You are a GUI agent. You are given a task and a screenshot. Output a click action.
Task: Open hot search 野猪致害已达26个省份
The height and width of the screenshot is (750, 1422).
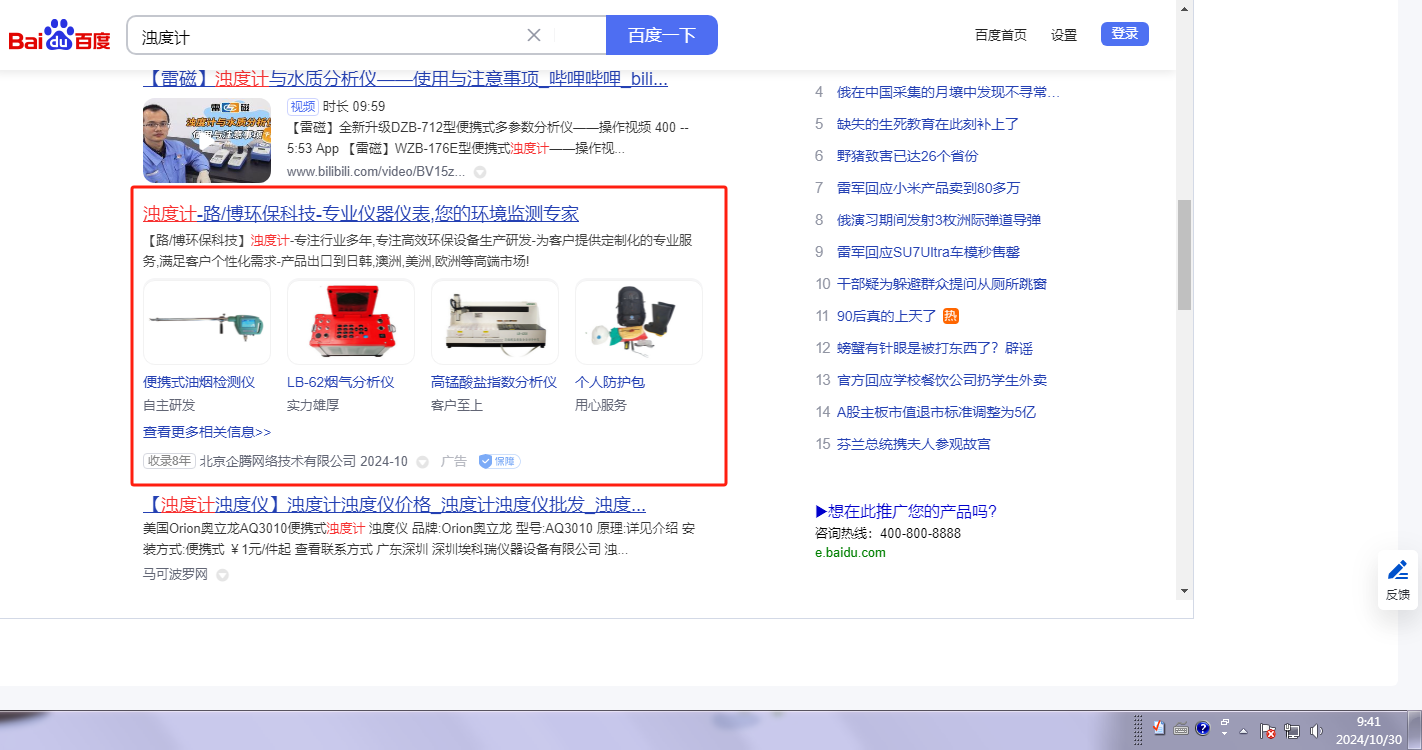(908, 156)
